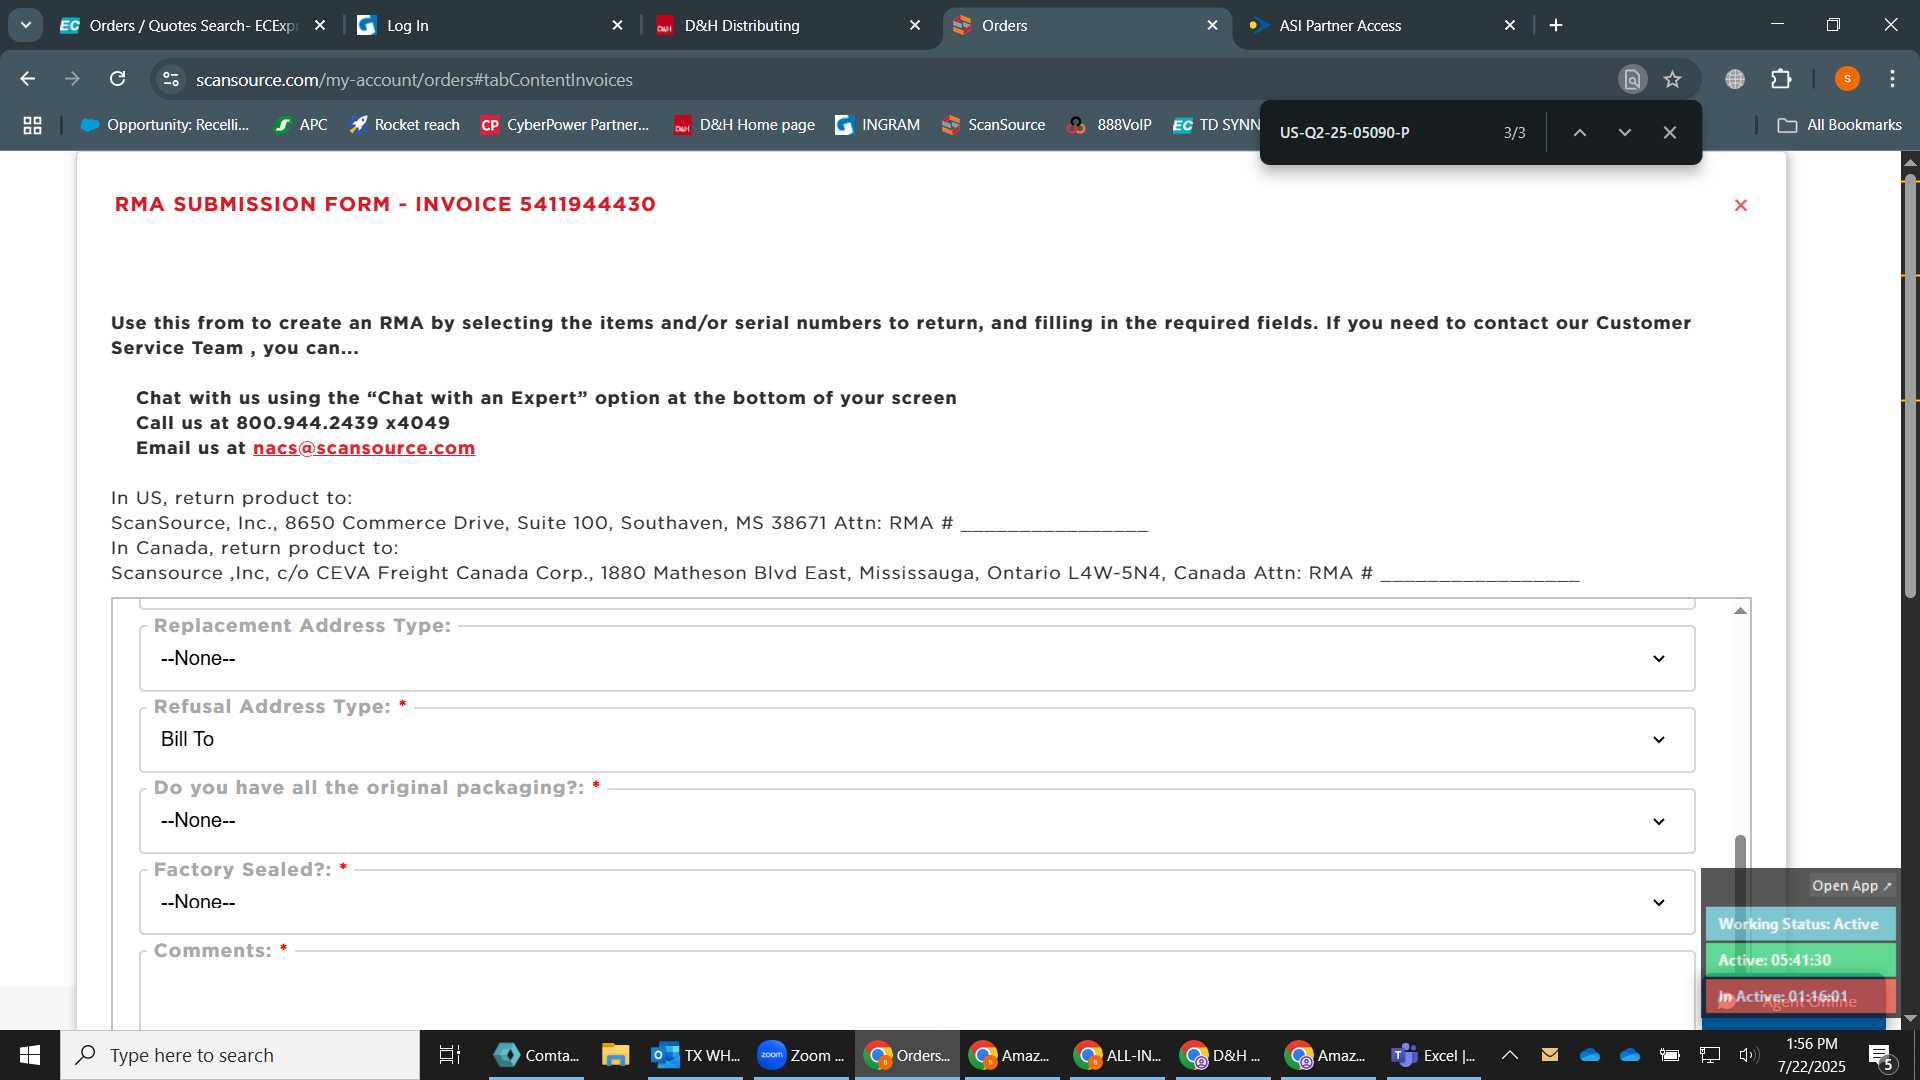Close the RMA submission form with red X

point(1740,205)
